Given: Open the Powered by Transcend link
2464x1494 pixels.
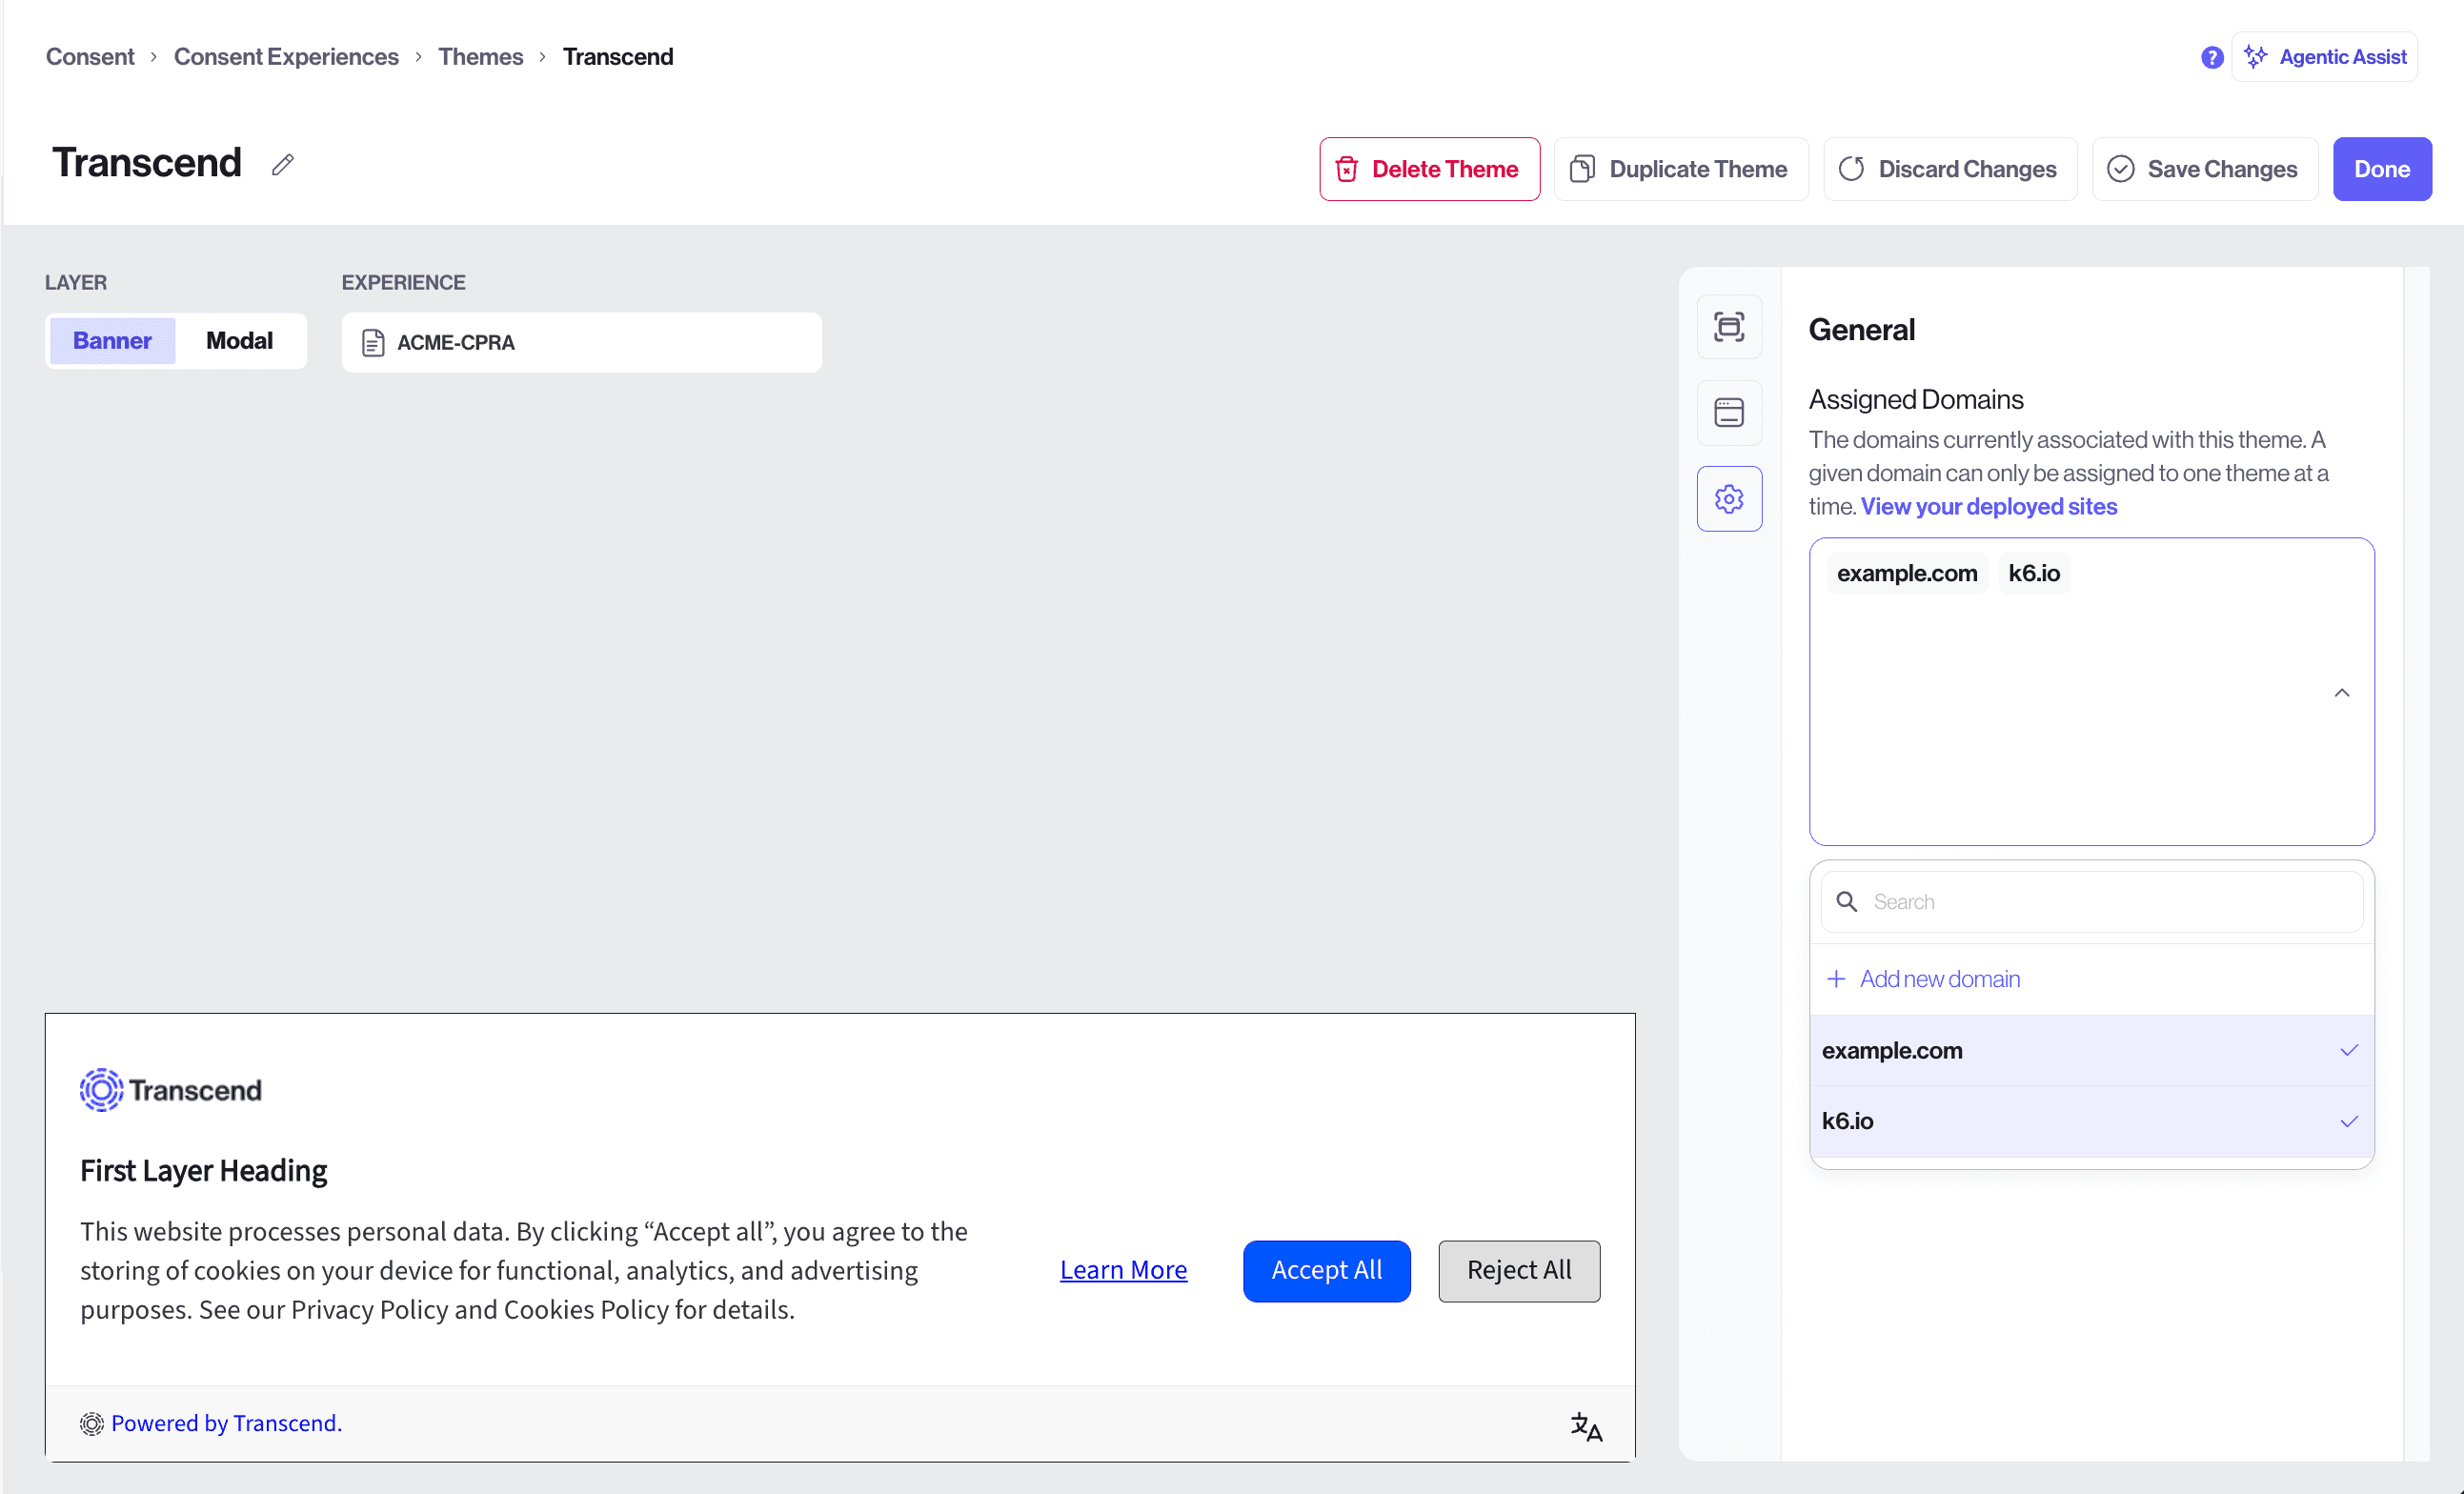Looking at the screenshot, I should click(226, 1423).
